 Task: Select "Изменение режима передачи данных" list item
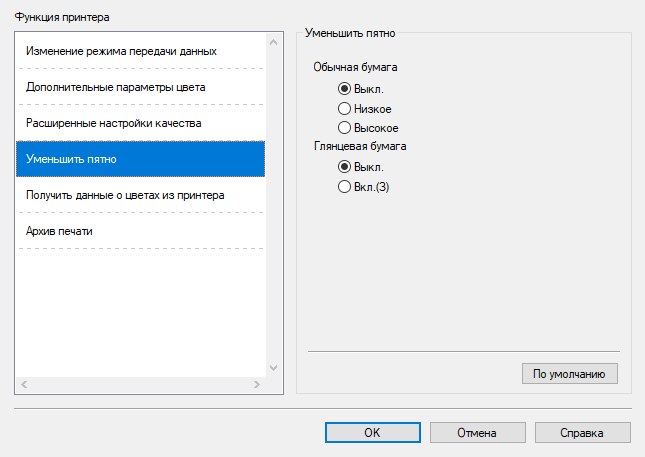122,50
